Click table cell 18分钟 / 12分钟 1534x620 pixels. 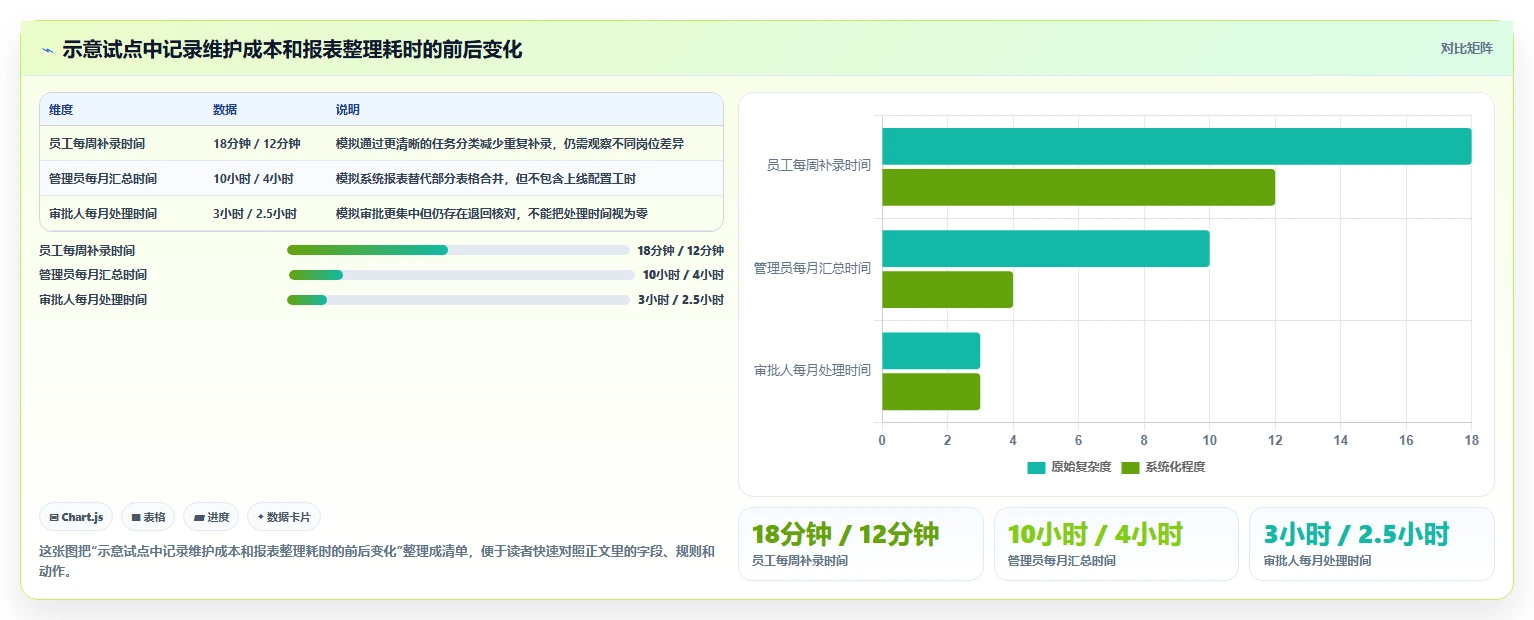pos(257,144)
